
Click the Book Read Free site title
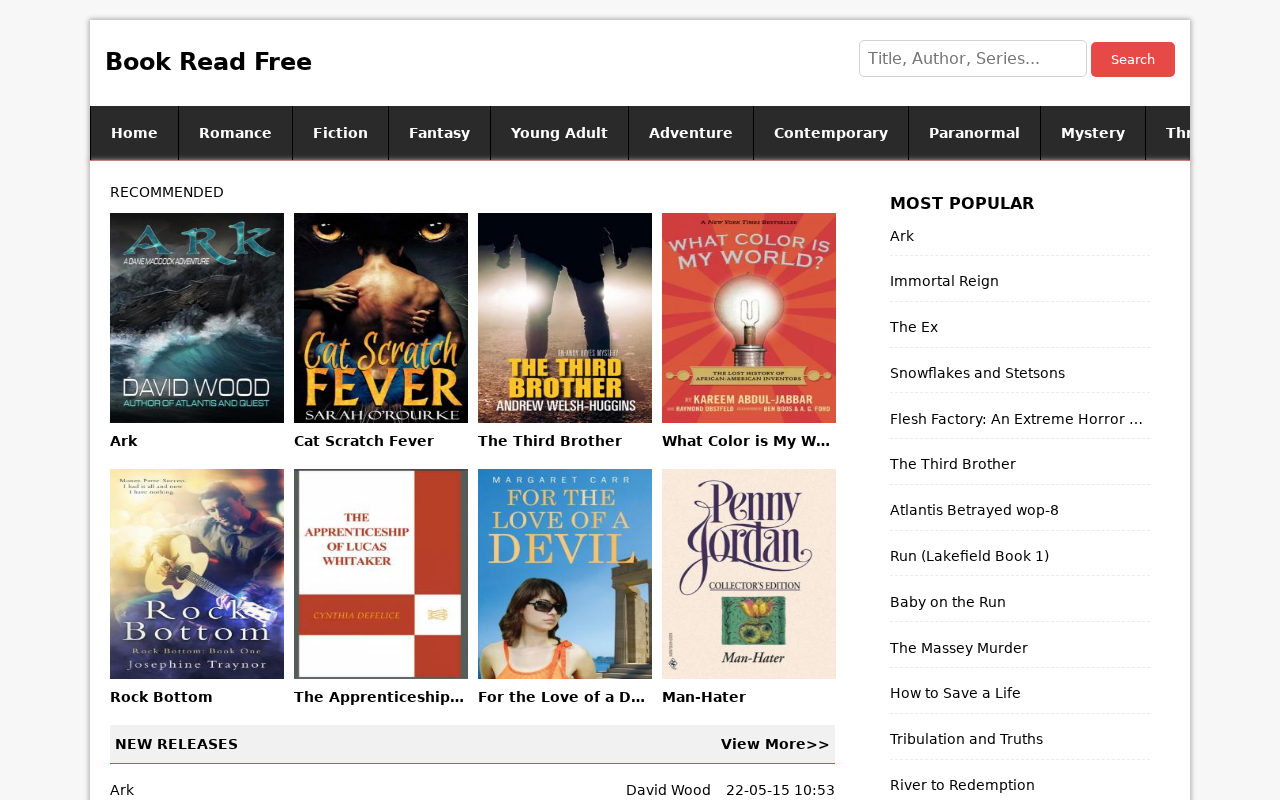coord(208,62)
